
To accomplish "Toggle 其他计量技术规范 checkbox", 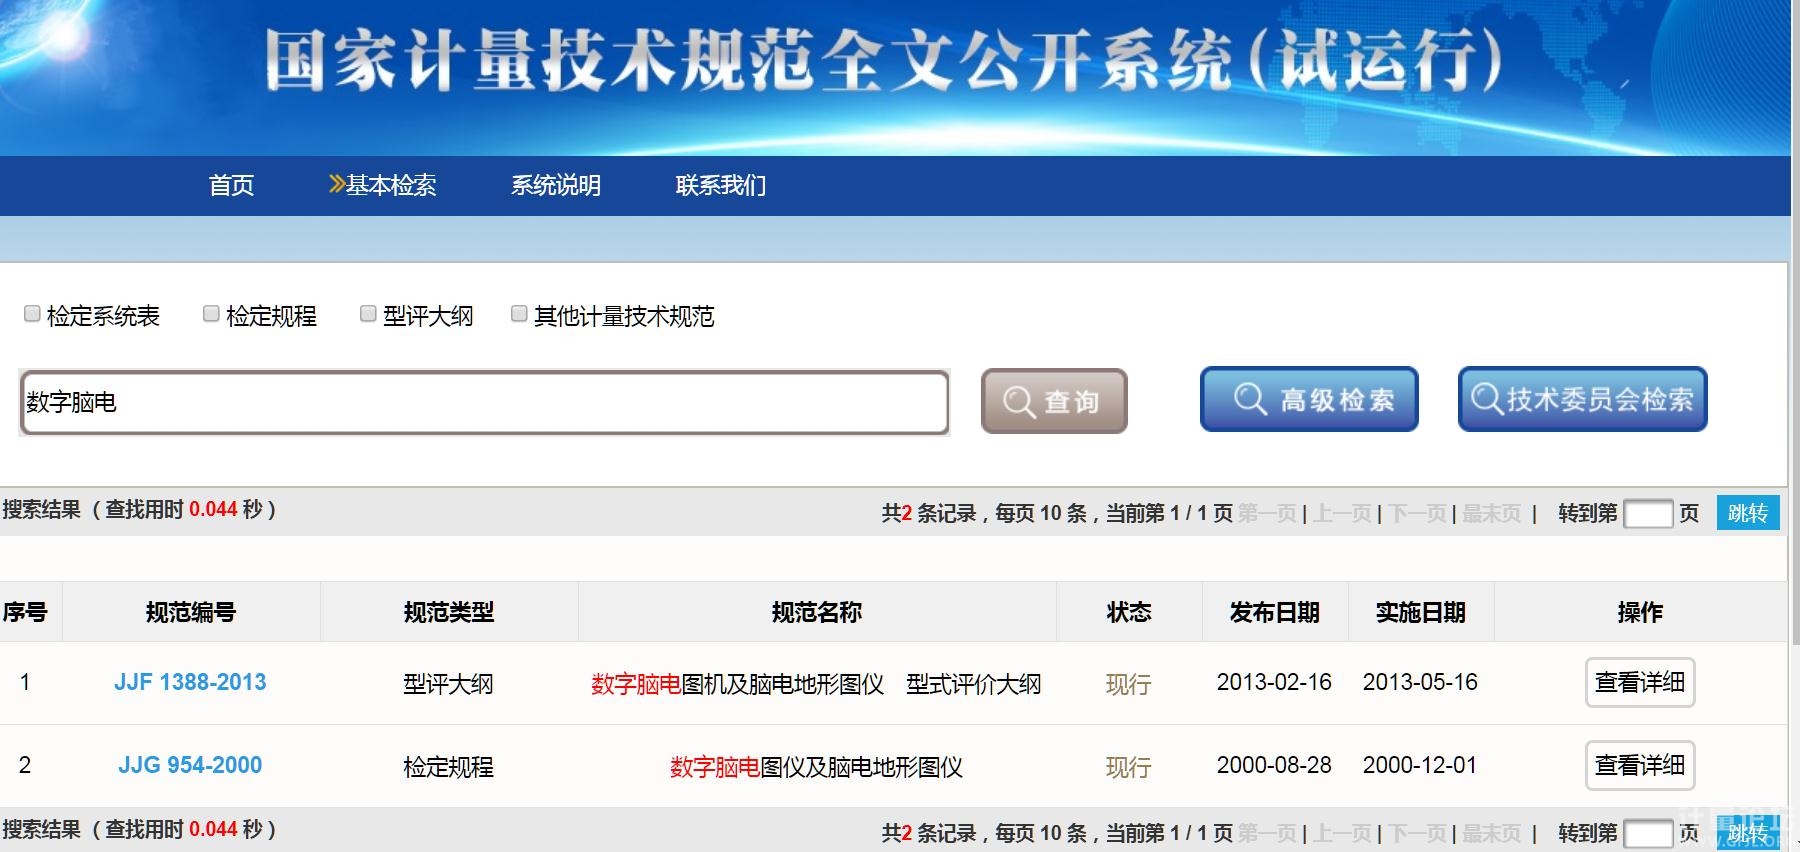I will coord(519,314).
